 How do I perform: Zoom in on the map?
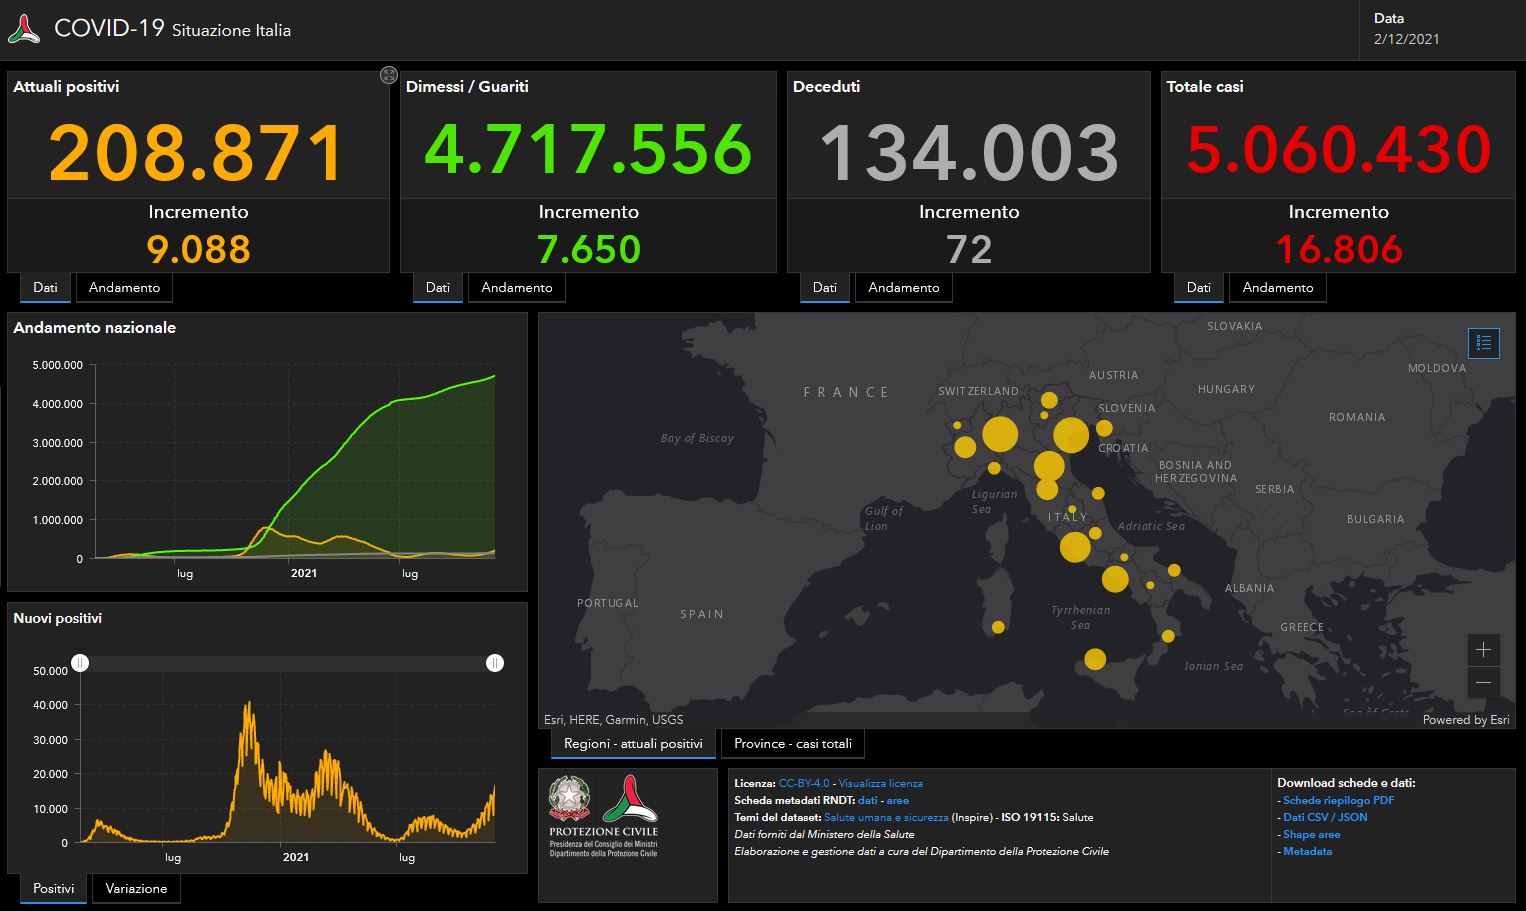[1483, 649]
